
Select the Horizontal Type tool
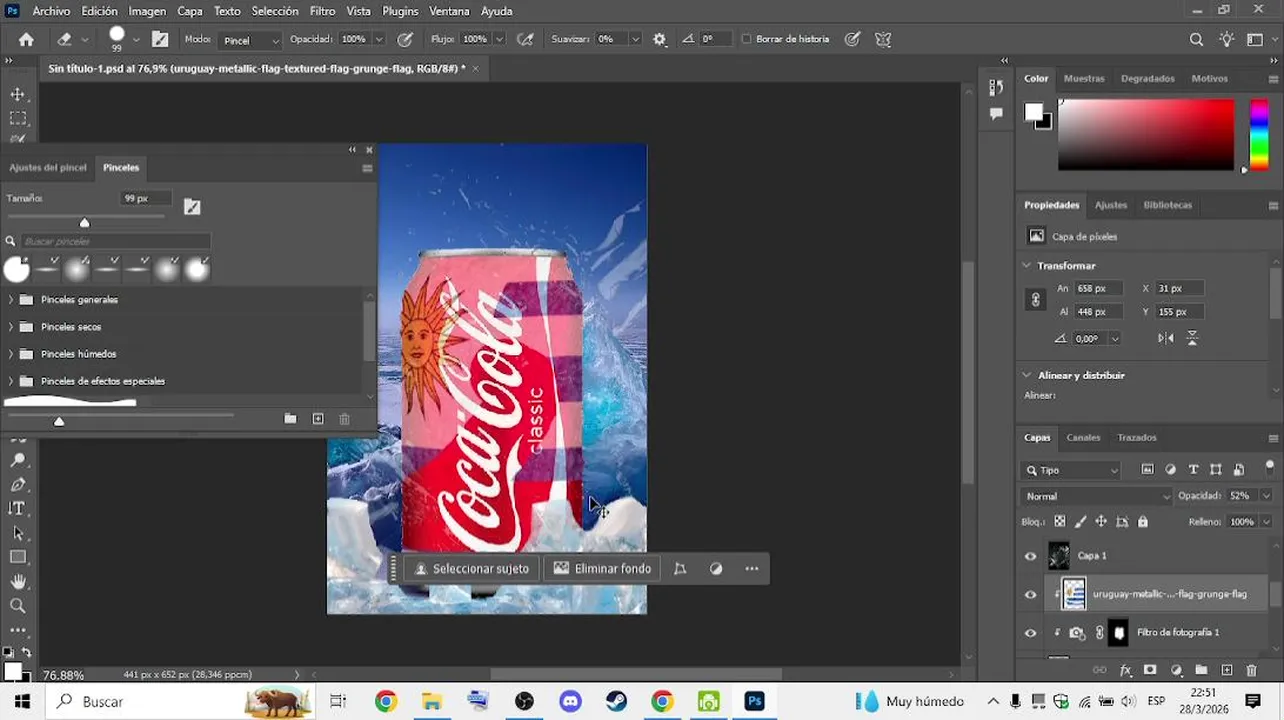18,508
